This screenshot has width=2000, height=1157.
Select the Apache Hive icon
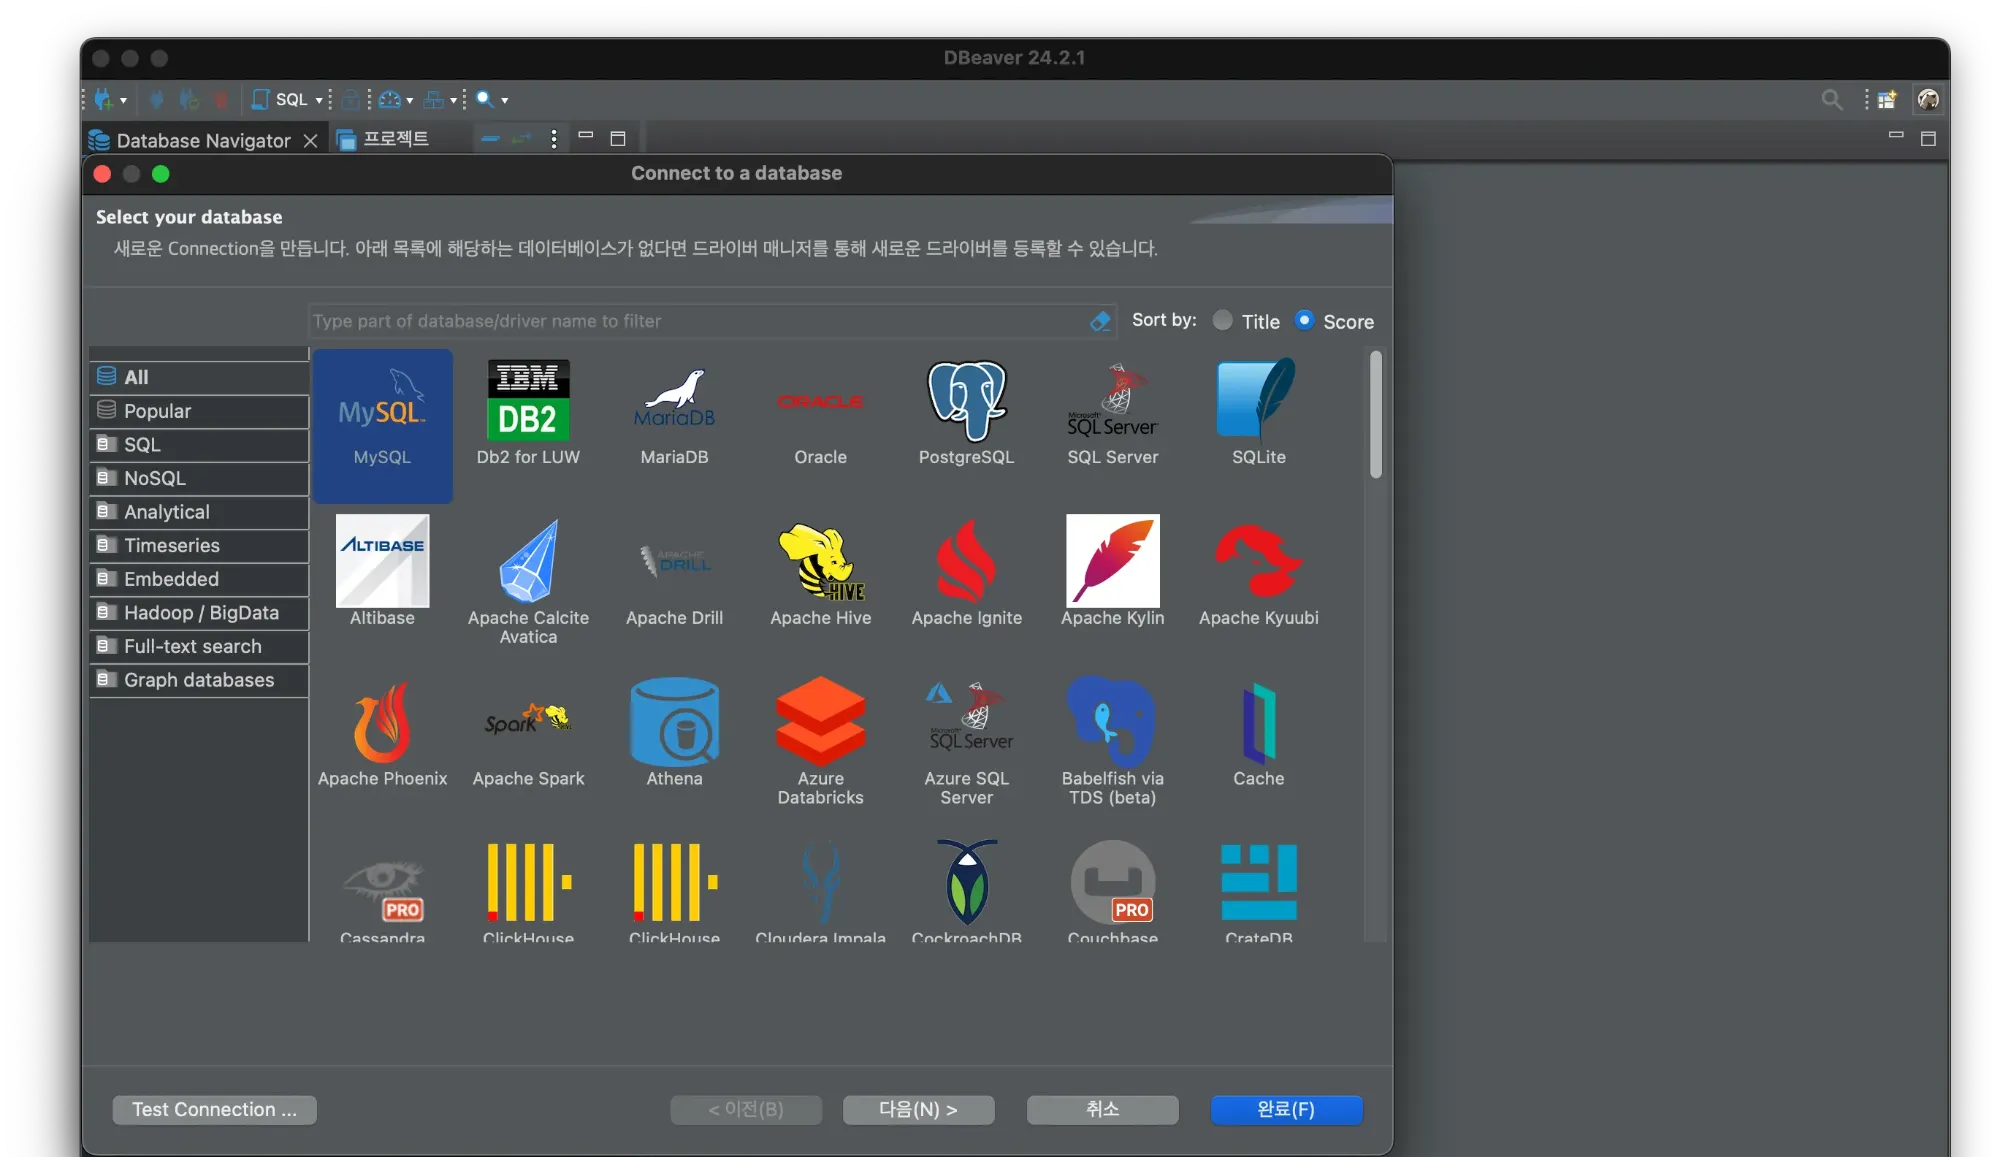820,562
